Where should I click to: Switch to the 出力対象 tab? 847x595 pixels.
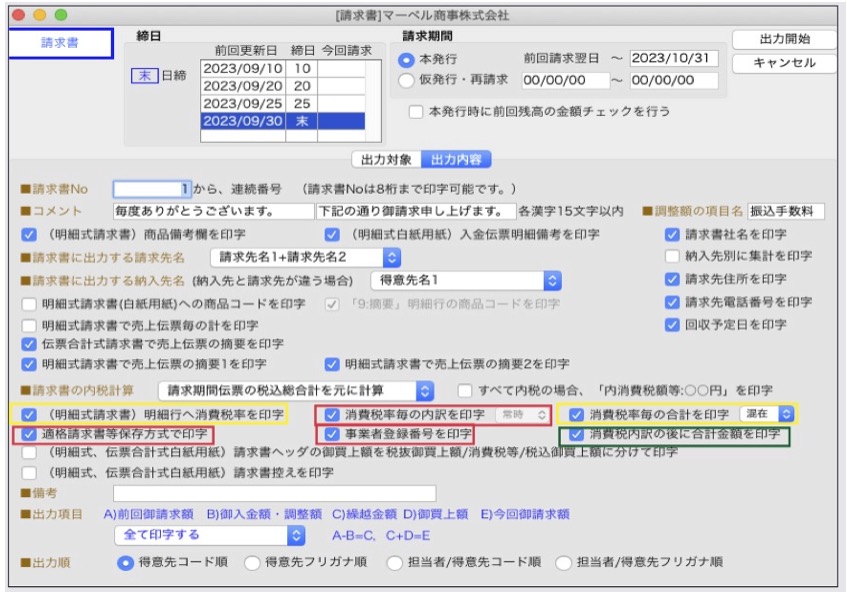385,159
